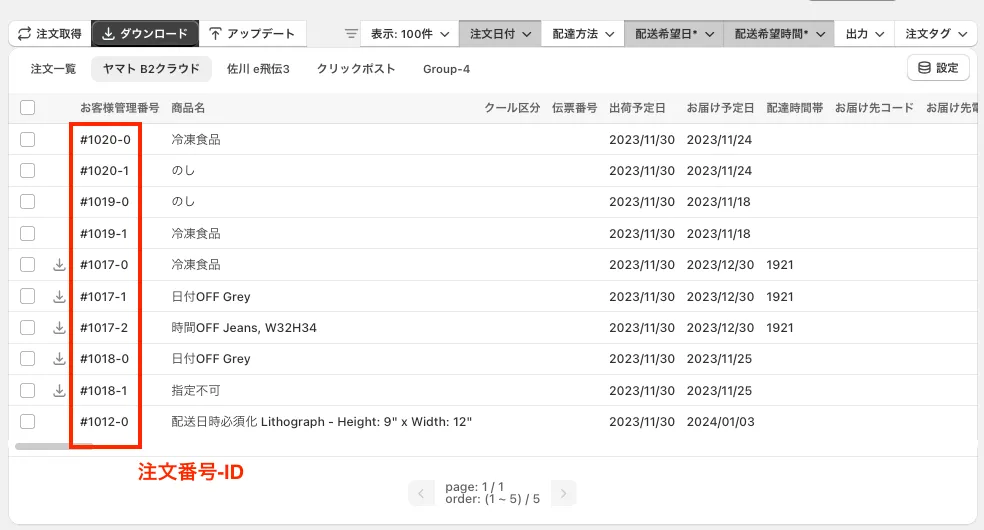Open the 注文タグ dropdown
This screenshot has width=984, height=530.
click(935, 34)
